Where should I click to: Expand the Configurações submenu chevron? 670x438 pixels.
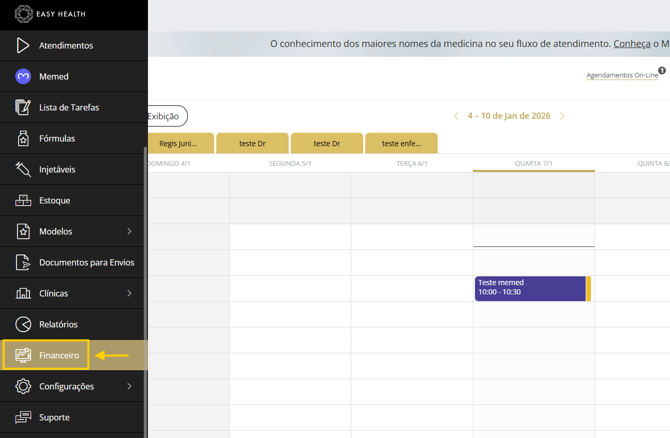pos(129,386)
